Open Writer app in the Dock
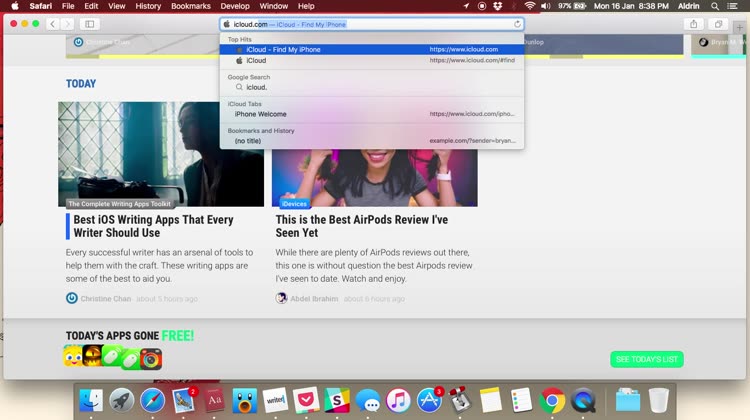Image resolution: width=750 pixels, height=420 pixels. pos(276,400)
